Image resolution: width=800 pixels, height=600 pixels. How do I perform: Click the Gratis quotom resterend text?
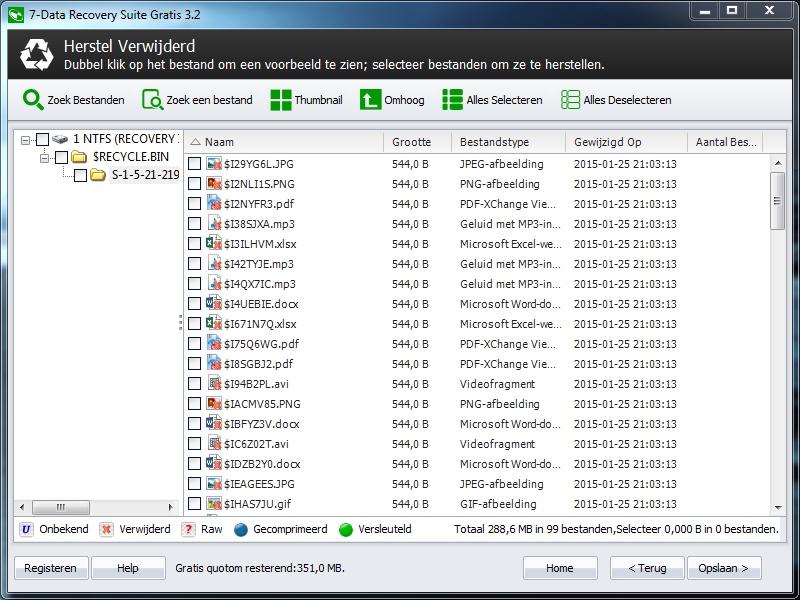pyautogui.click(x=260, y=568)
